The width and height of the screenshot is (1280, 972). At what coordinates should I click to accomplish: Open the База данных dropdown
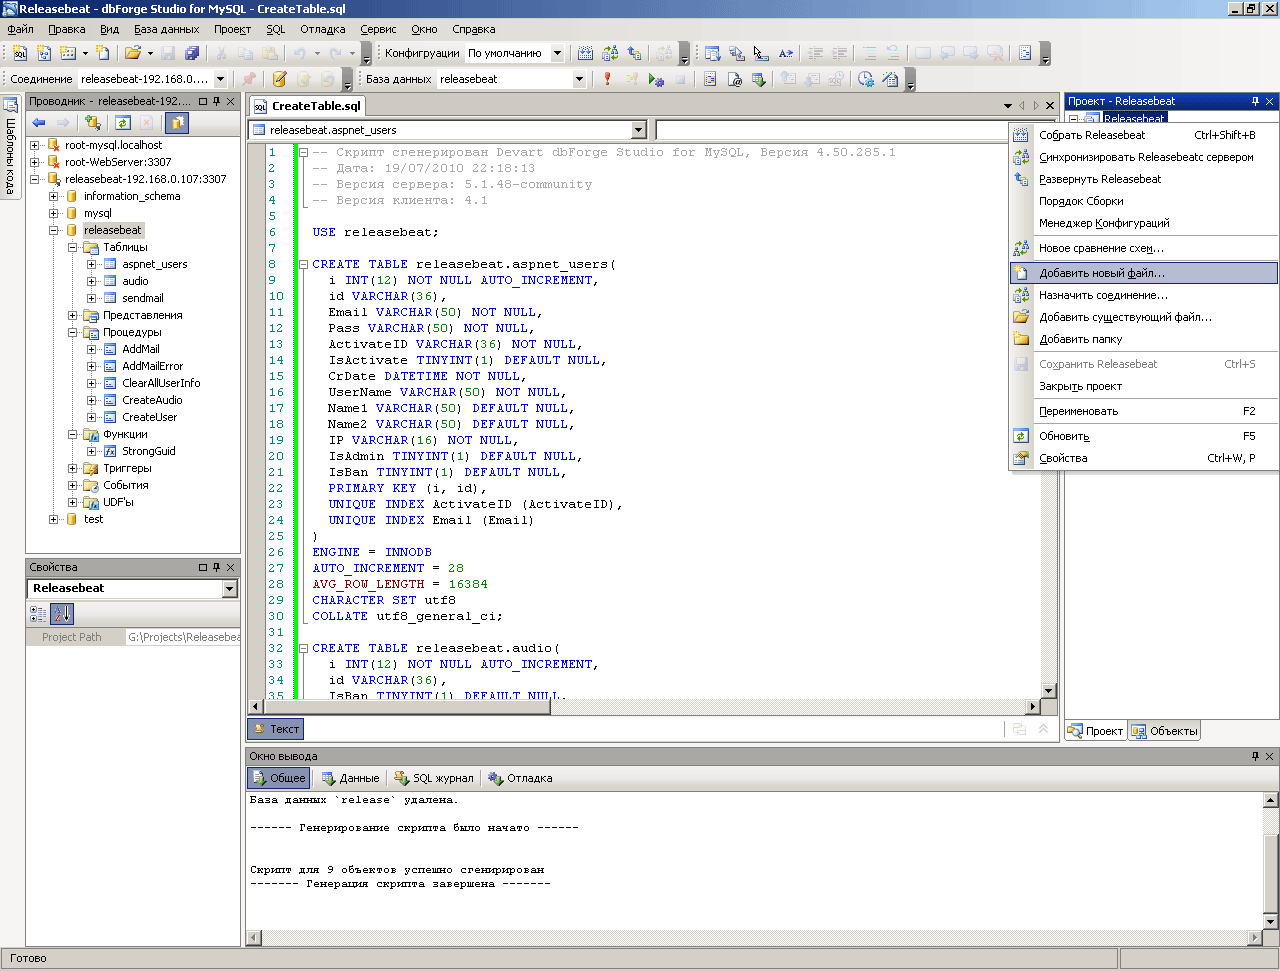[578, 79]
